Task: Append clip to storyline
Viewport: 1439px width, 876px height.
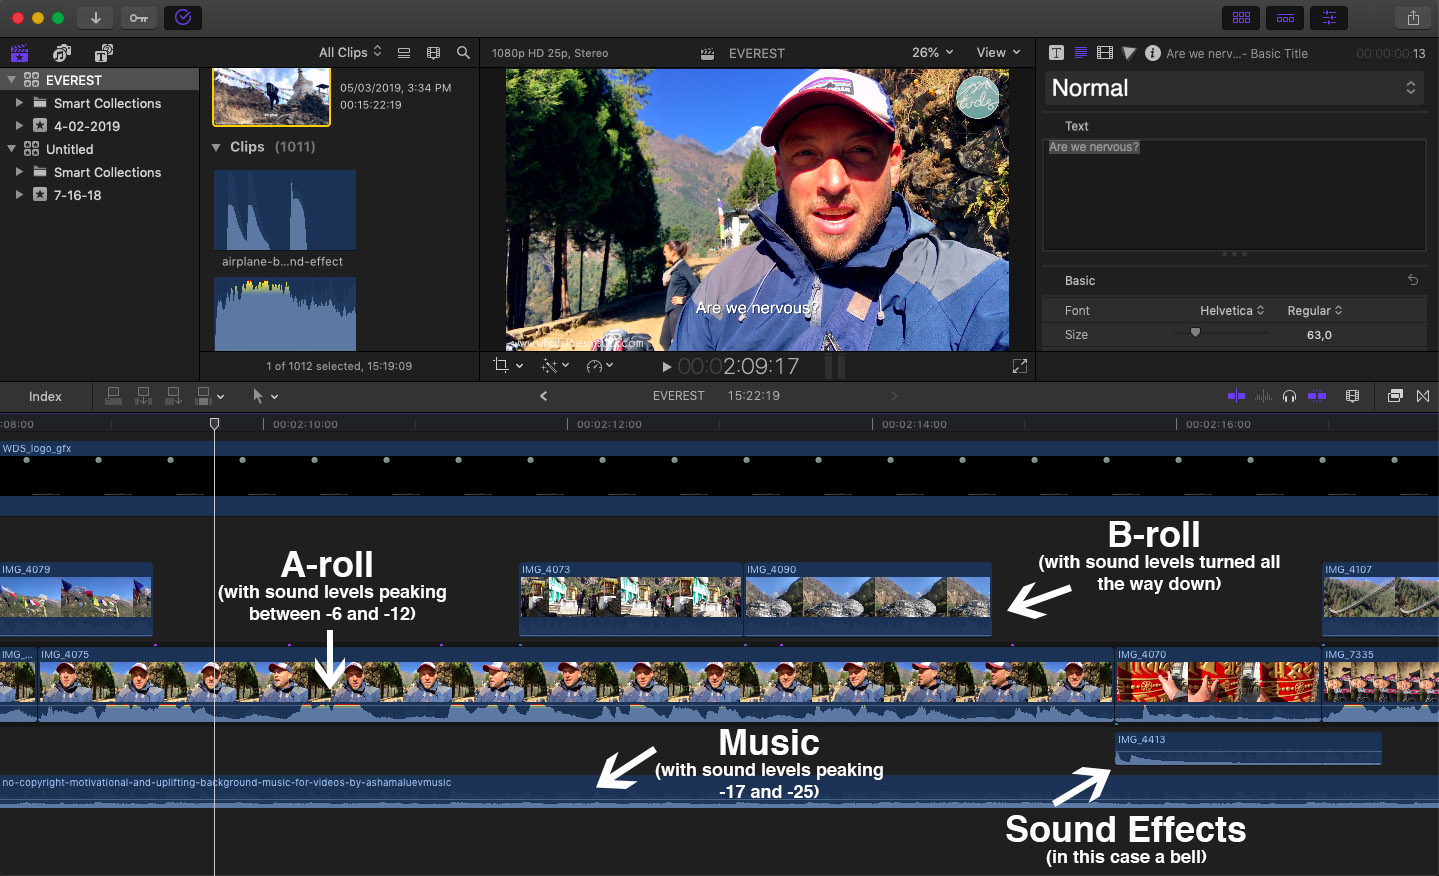Action: click(x=173, y=396)
